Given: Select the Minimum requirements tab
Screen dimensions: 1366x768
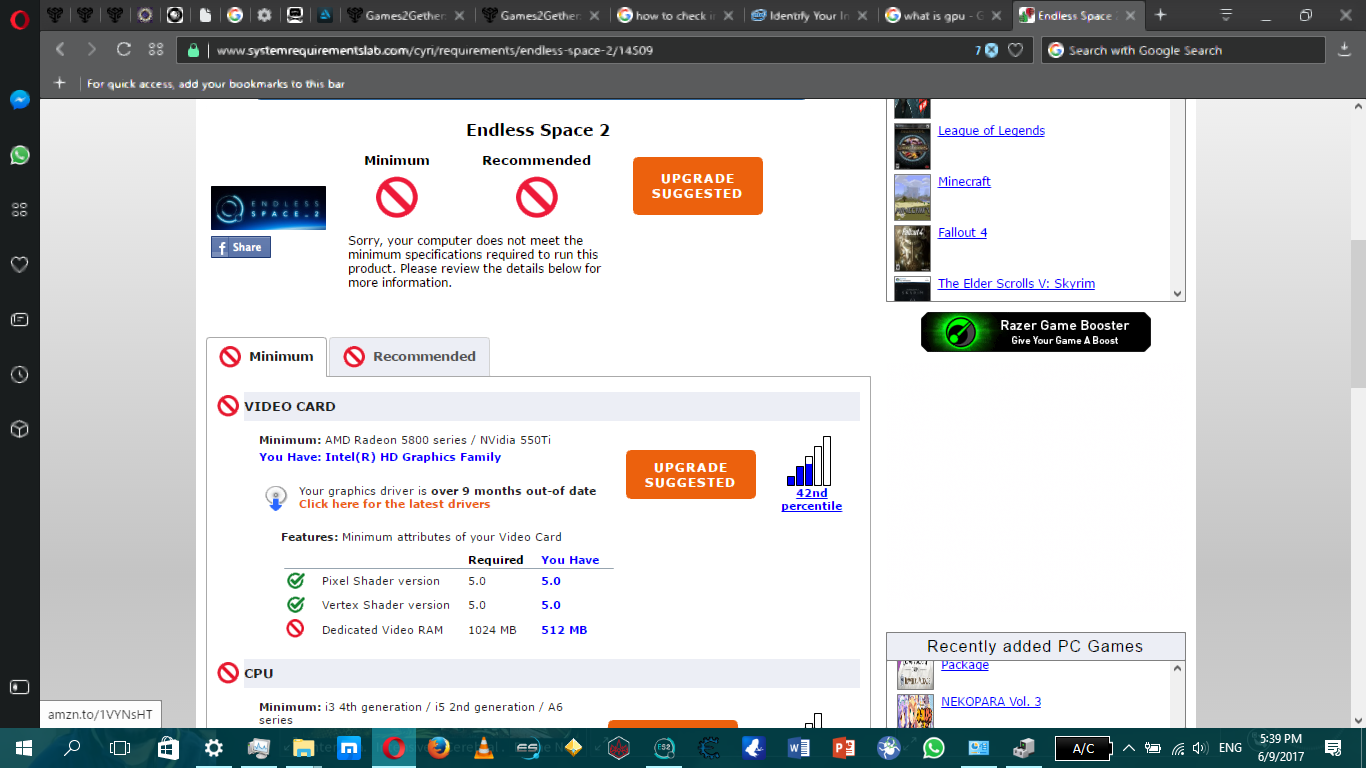Looking at the screenshot, I should (x=267, y=356).
